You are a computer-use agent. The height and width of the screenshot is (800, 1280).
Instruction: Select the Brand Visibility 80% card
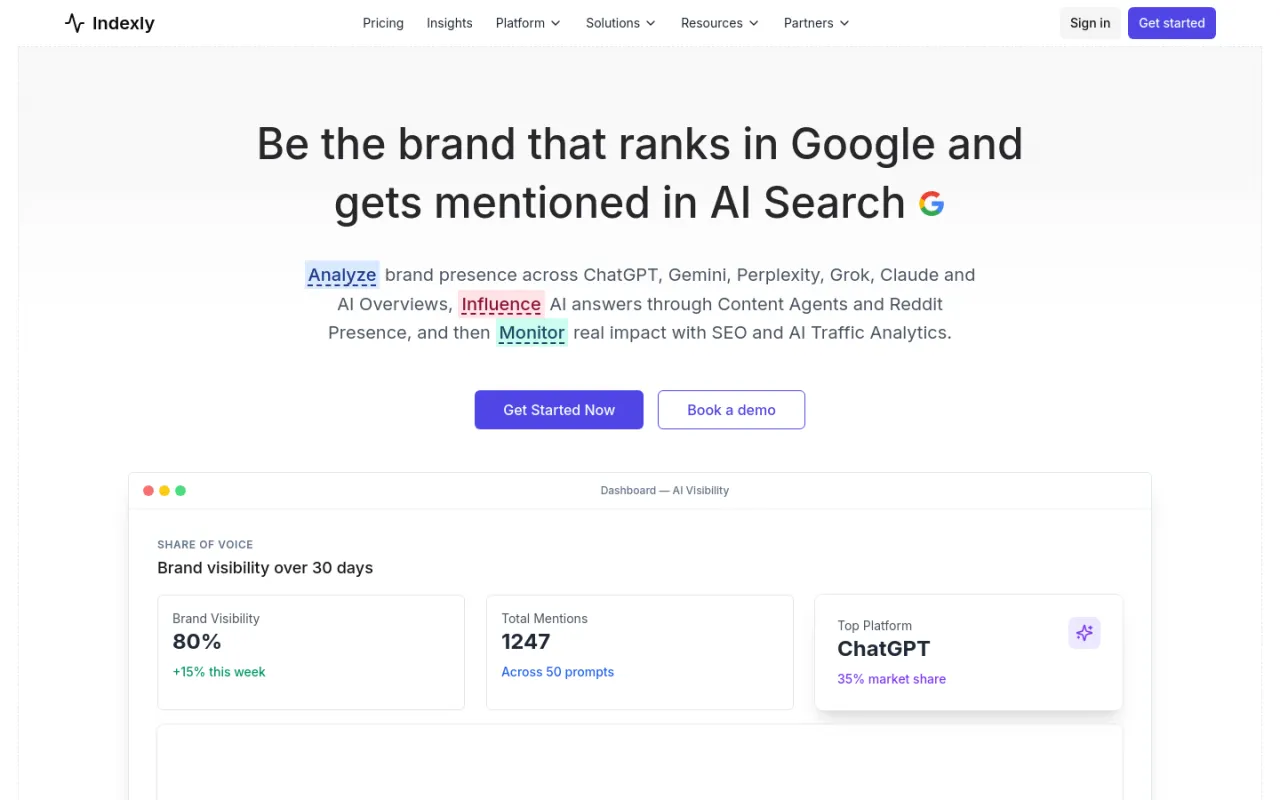tap(311, 653)
